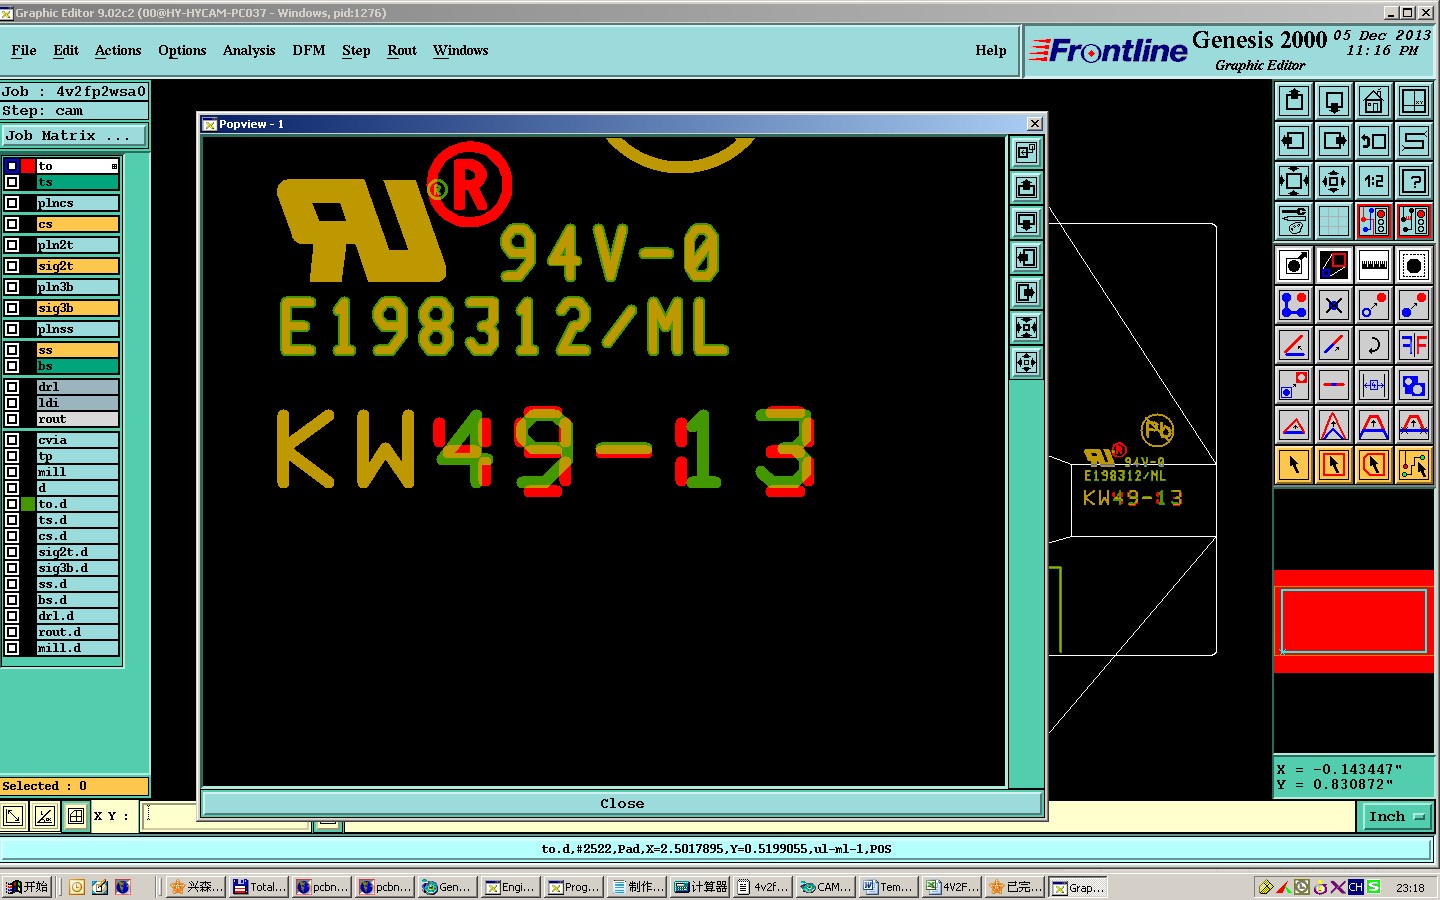The width and height of the screenshot is (1440, 900).
Task: Select the mill.d layer row
Action: point(77,648)
